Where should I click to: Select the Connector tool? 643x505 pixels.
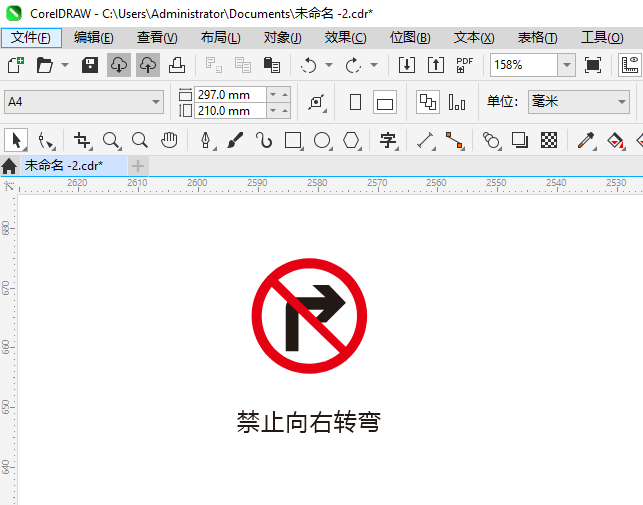454,141
